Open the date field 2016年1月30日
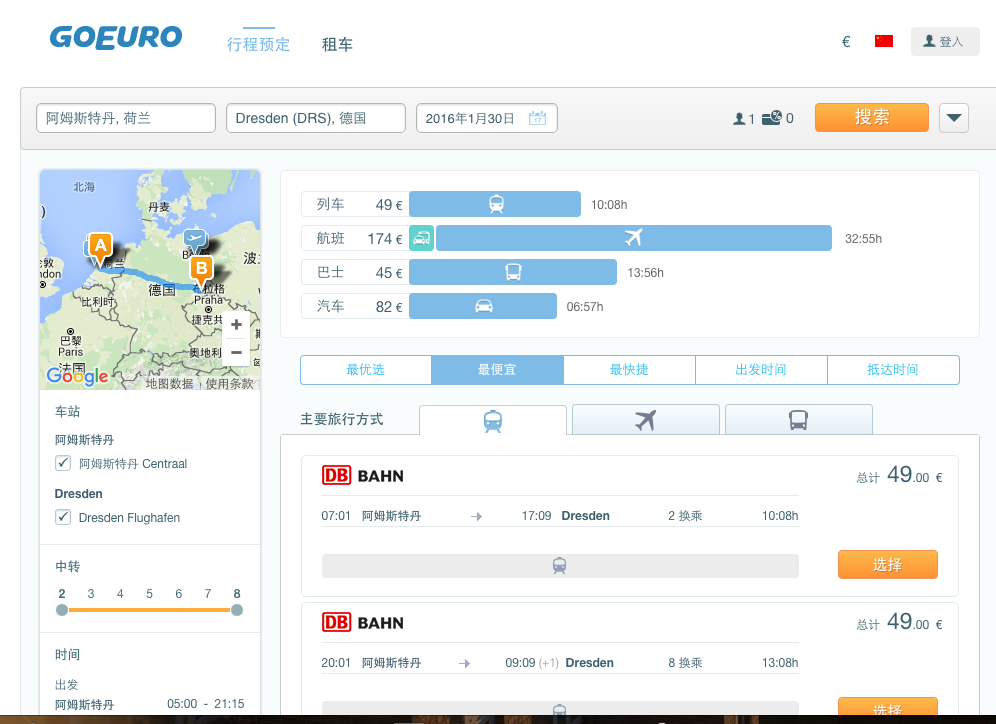Viewport: 996px width, 724px height. click(487, 118)
